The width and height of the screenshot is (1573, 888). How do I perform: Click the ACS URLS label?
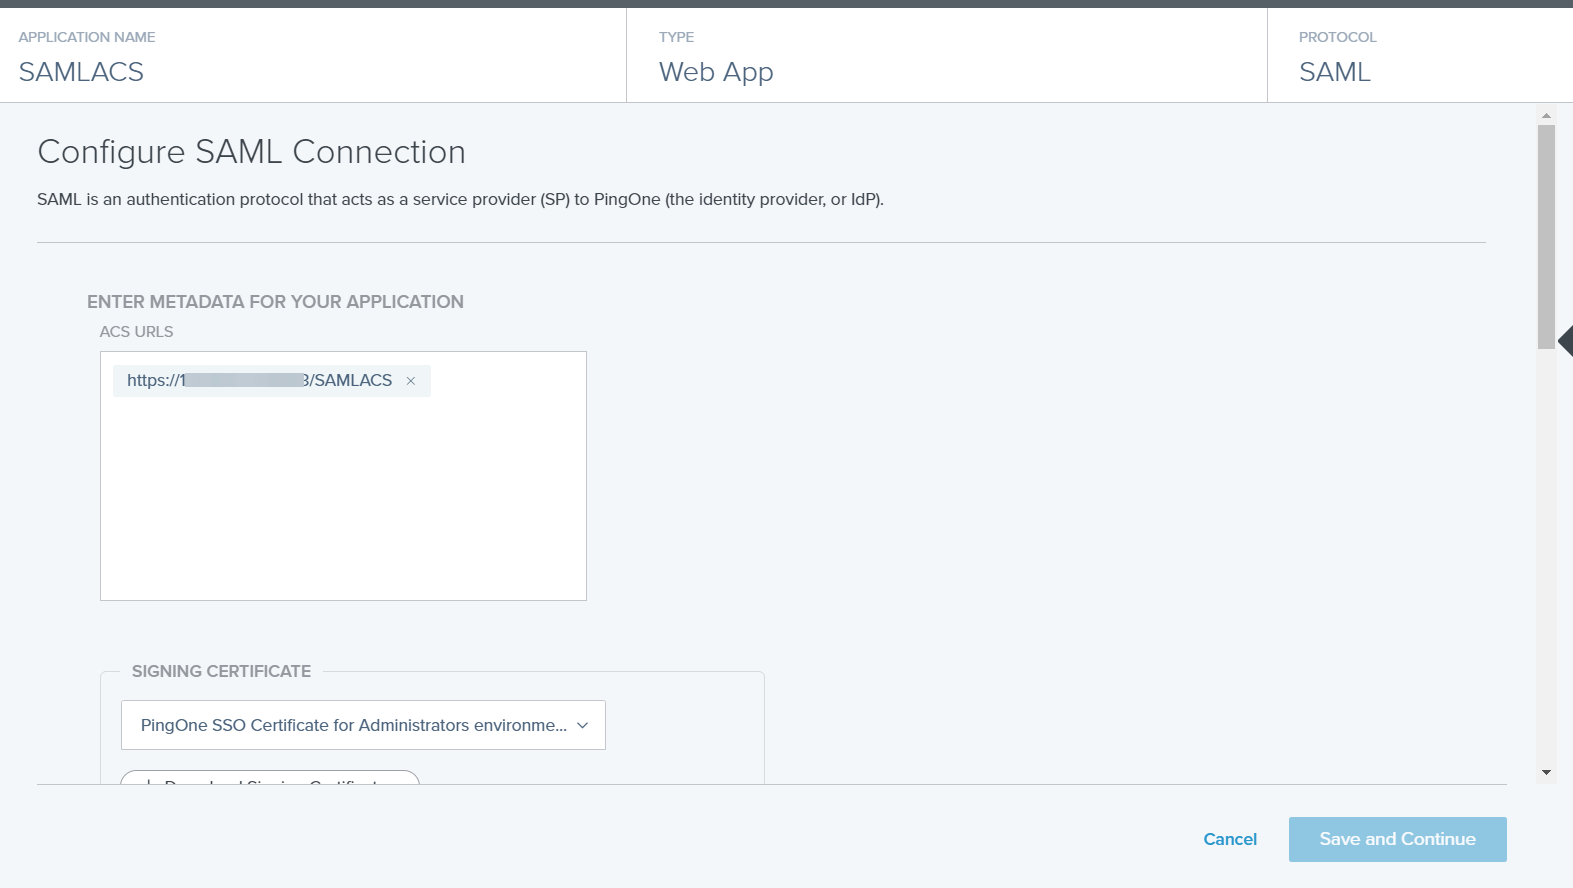136,332
